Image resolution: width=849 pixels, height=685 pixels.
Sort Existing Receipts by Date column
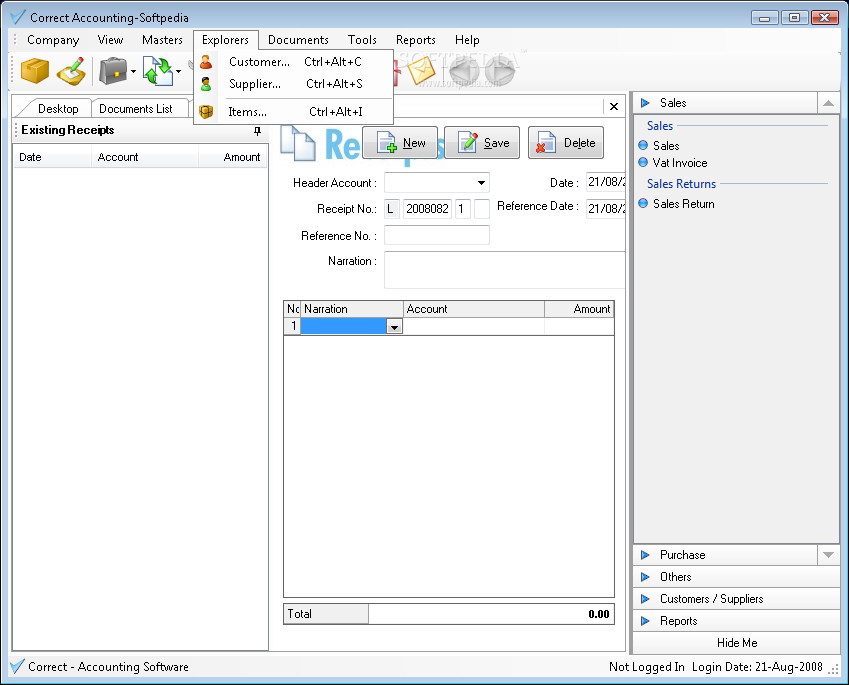click(52, 157)
